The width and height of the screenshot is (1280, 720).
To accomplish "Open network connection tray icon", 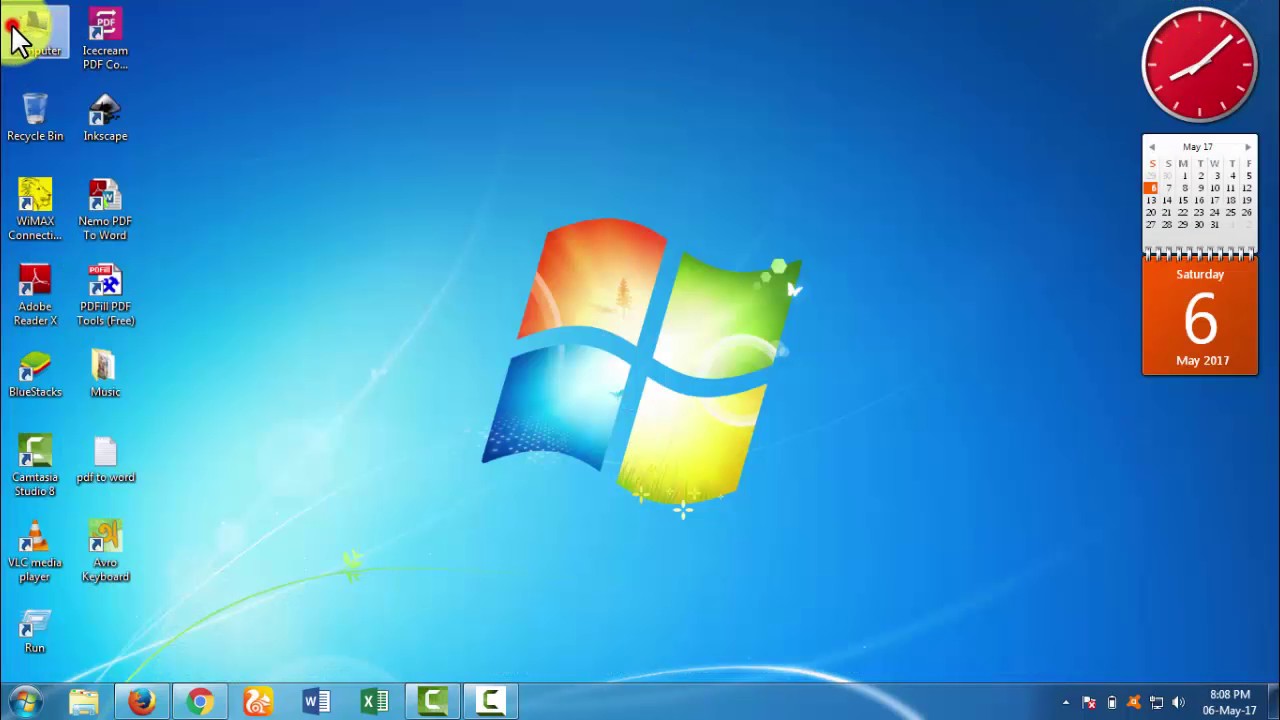I will tap(1156, 703).
